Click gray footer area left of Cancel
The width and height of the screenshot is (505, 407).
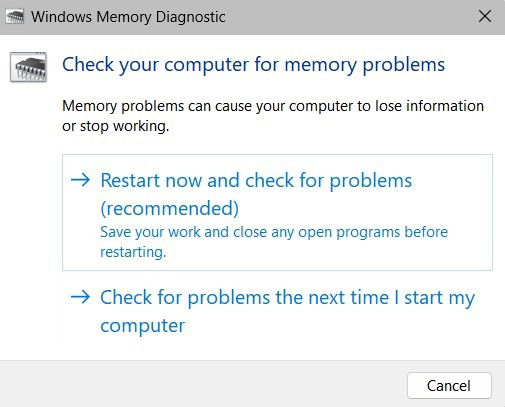point(200,384)
